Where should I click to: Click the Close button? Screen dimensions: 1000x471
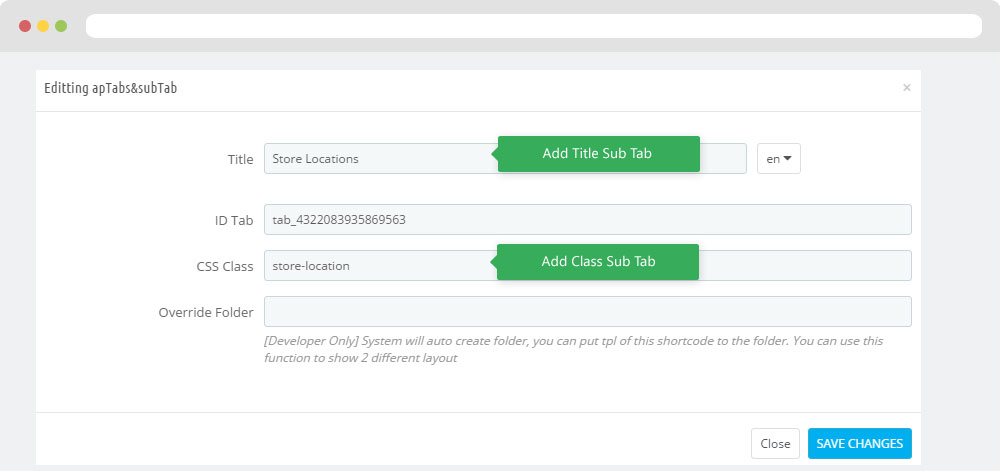pyautogui.click(x=775, y=444)
